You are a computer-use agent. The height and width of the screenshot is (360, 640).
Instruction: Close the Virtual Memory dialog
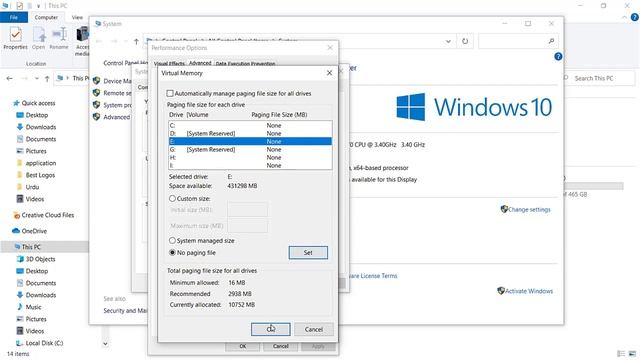(329, 73)
